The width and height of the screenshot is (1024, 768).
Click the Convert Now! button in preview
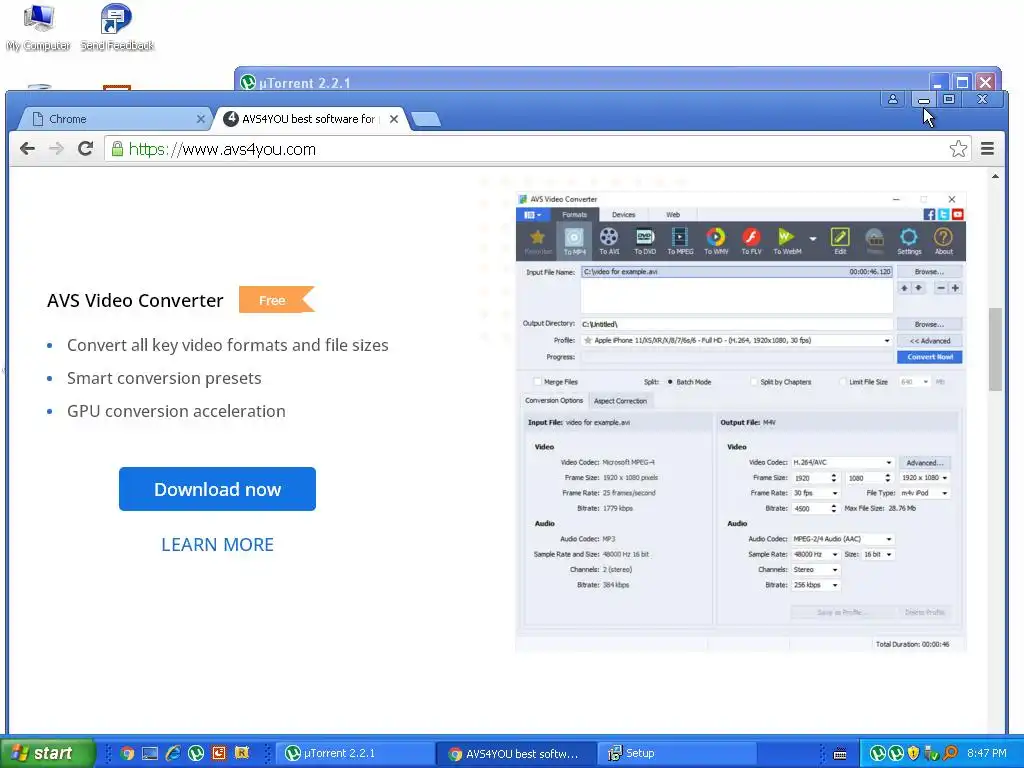(929, 357)
